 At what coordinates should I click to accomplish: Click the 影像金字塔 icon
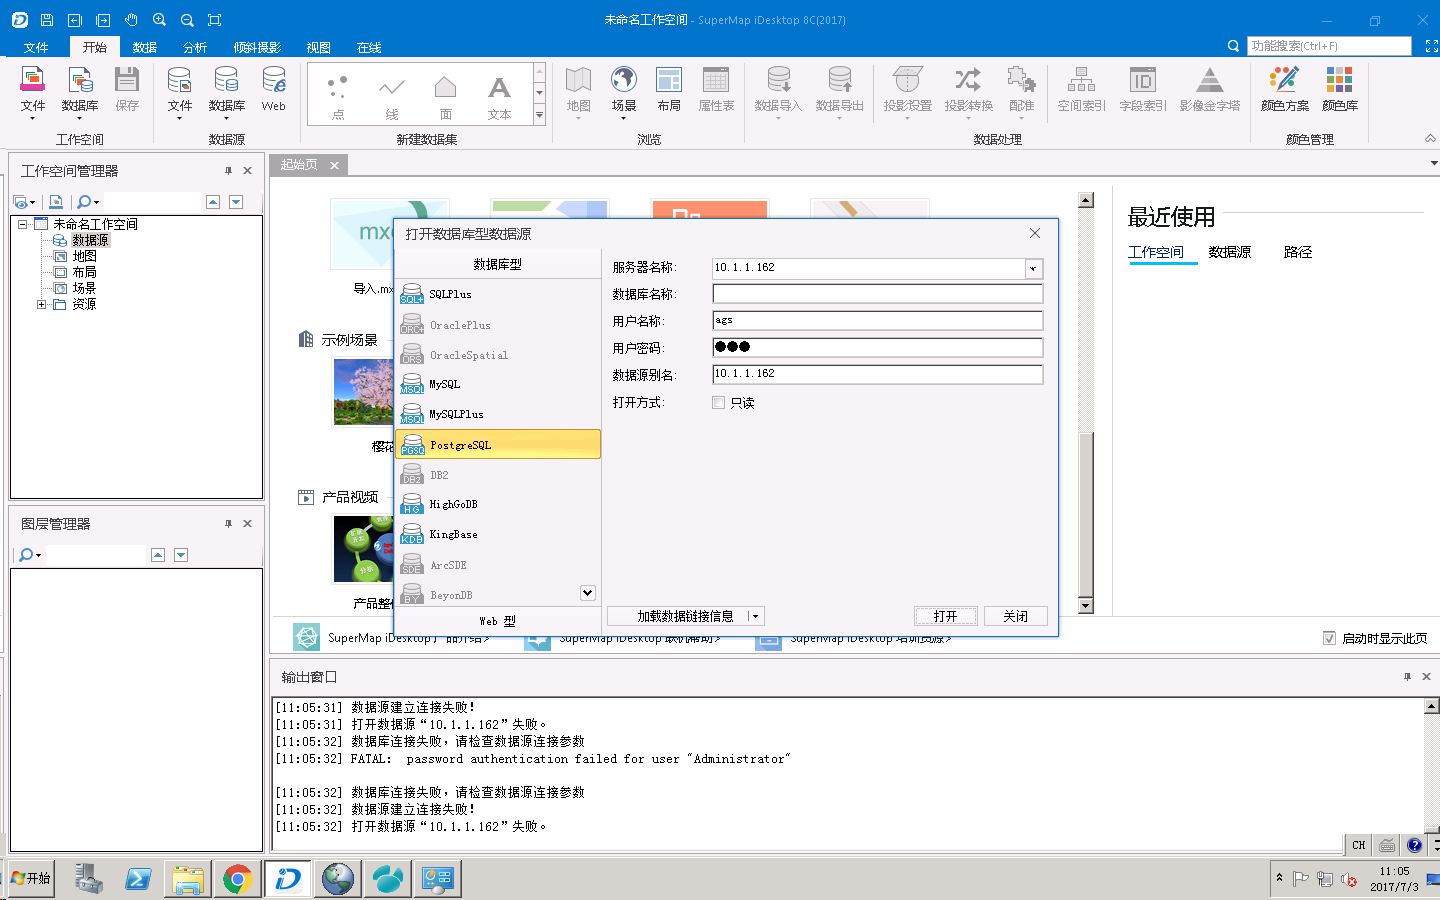point(1209,89)
